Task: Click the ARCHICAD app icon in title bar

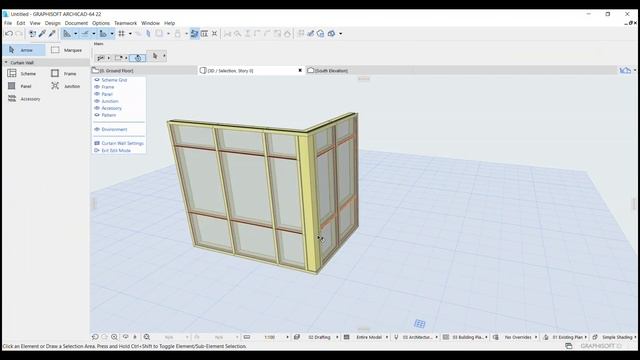Action: pyautogui.click(x=6, y=14)
